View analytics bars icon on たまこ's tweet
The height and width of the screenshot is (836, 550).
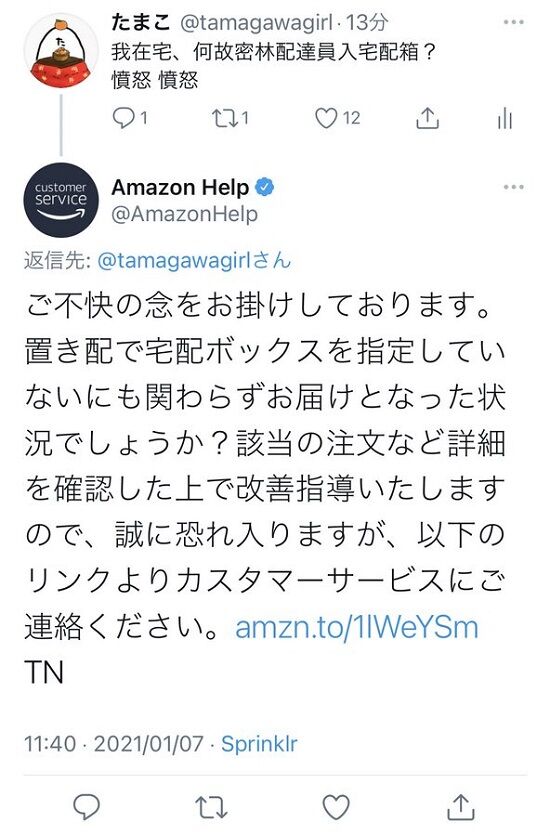(504, 118)
